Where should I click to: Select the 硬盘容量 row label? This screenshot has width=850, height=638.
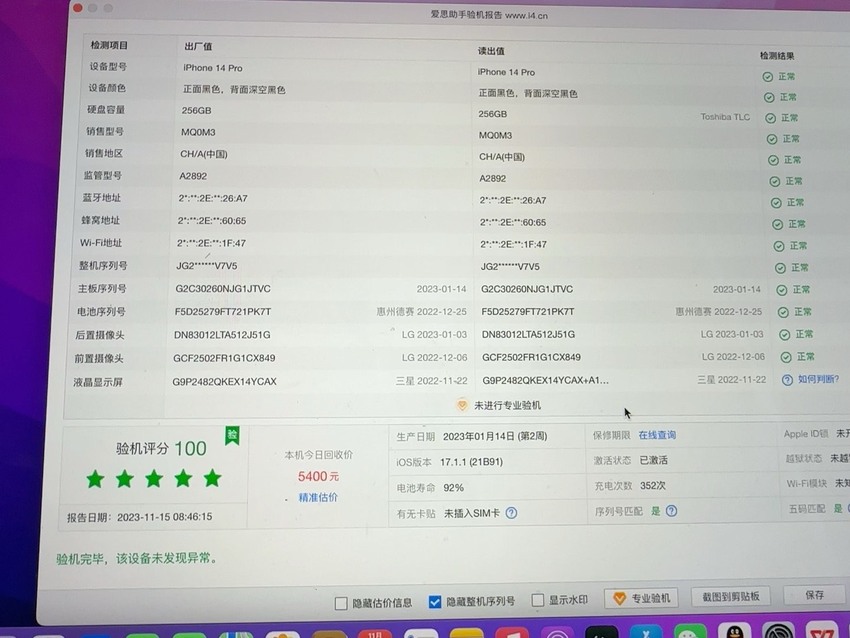click(106, 109)
